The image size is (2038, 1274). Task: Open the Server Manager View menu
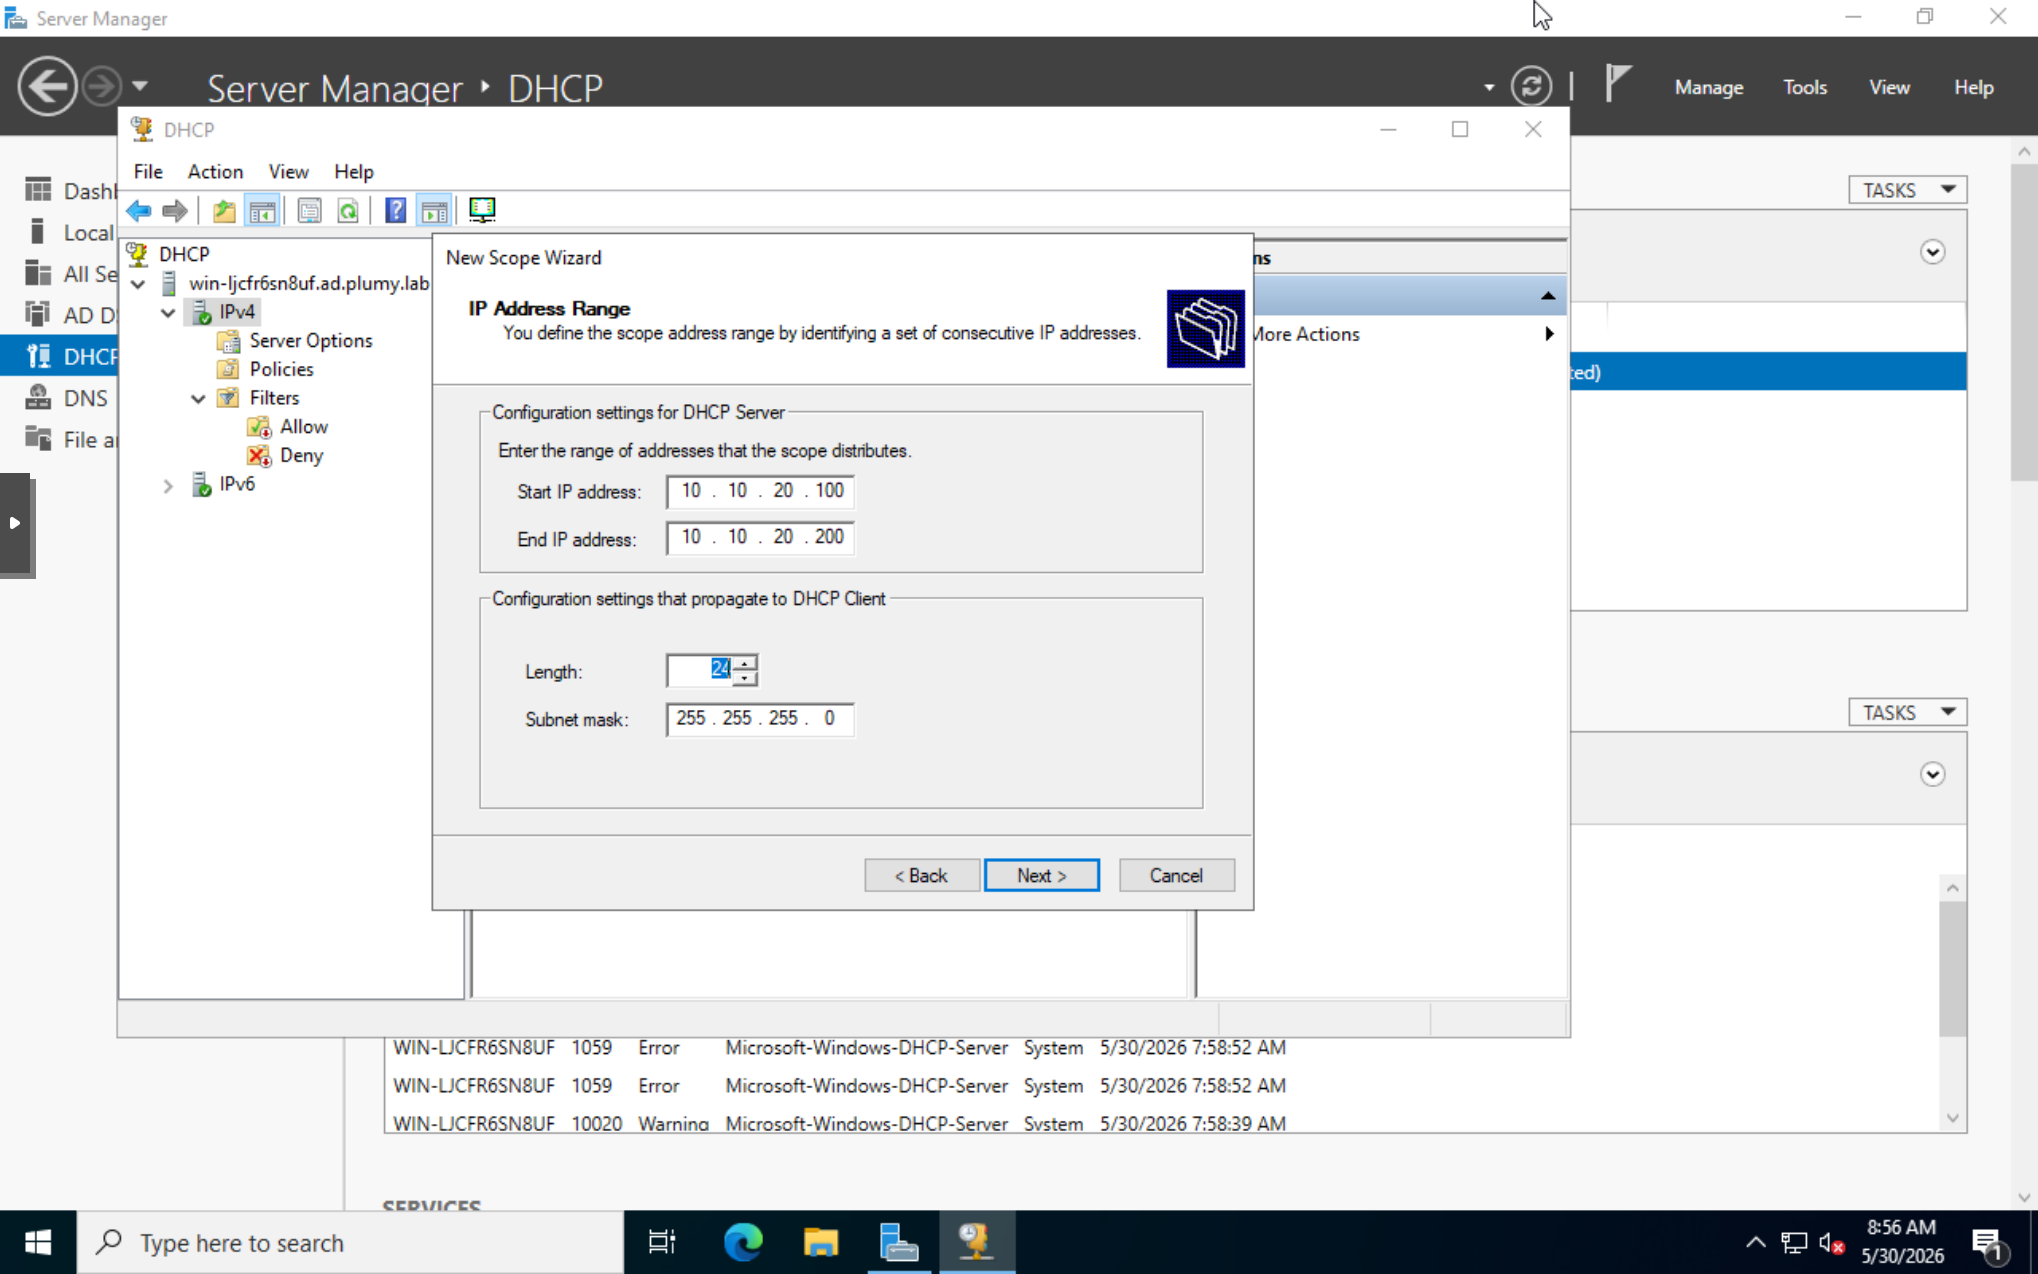click(1889, 88)
